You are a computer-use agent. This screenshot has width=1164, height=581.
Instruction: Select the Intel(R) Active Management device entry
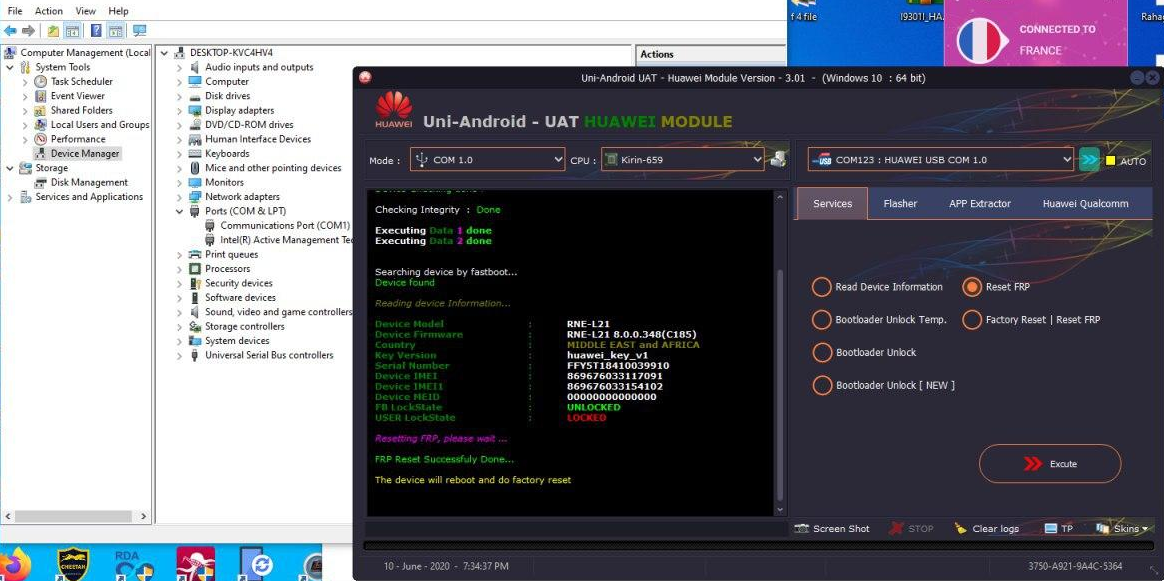point(280,240)
